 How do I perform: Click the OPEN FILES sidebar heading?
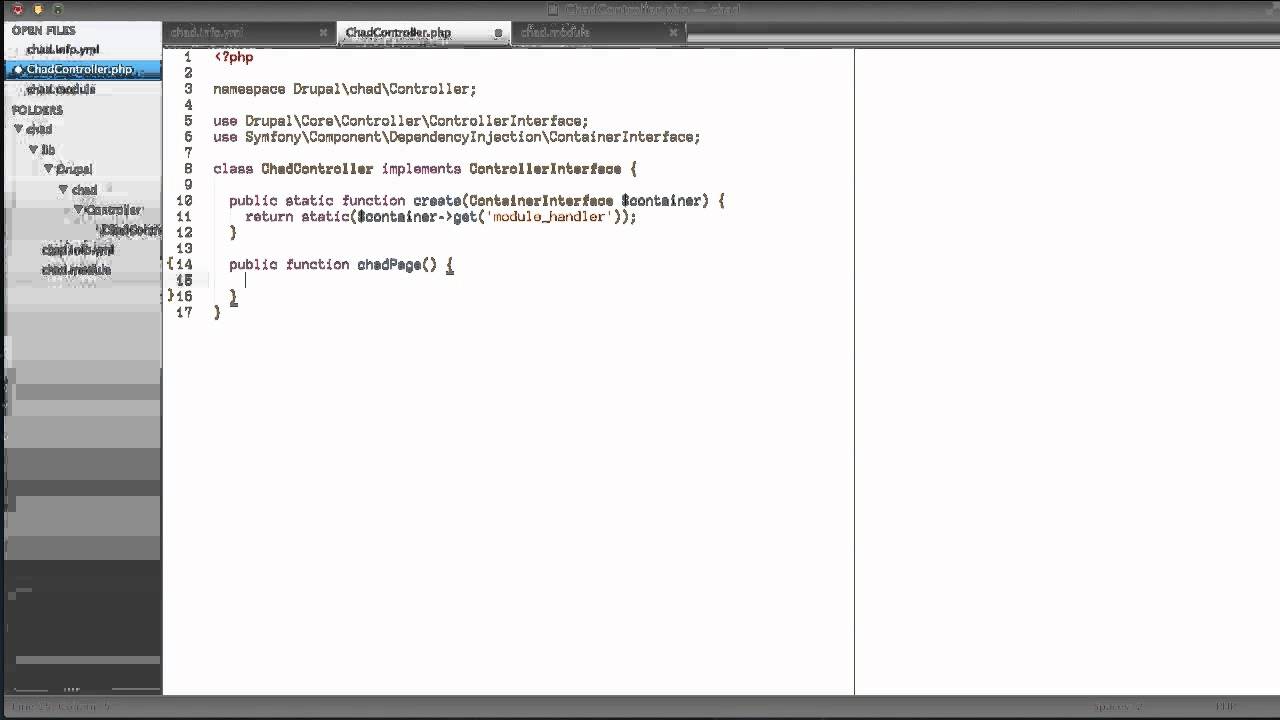coord(43,30)
